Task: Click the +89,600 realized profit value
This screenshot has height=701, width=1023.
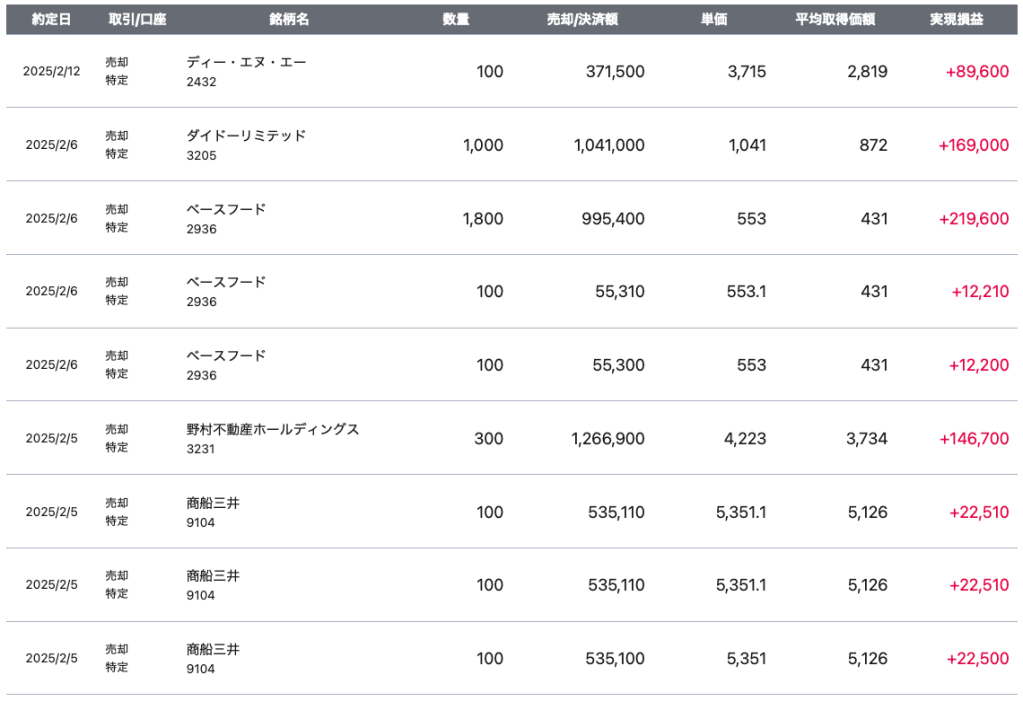Action: point(977,72)
